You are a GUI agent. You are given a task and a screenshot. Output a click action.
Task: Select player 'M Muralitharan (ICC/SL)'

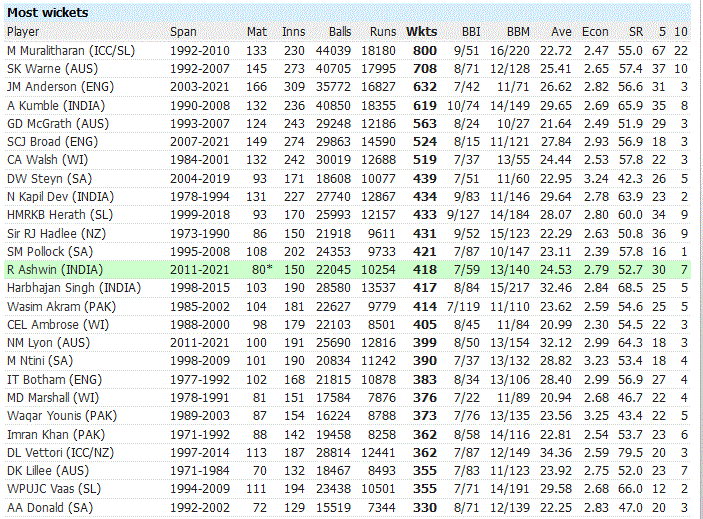click(71, 51)
